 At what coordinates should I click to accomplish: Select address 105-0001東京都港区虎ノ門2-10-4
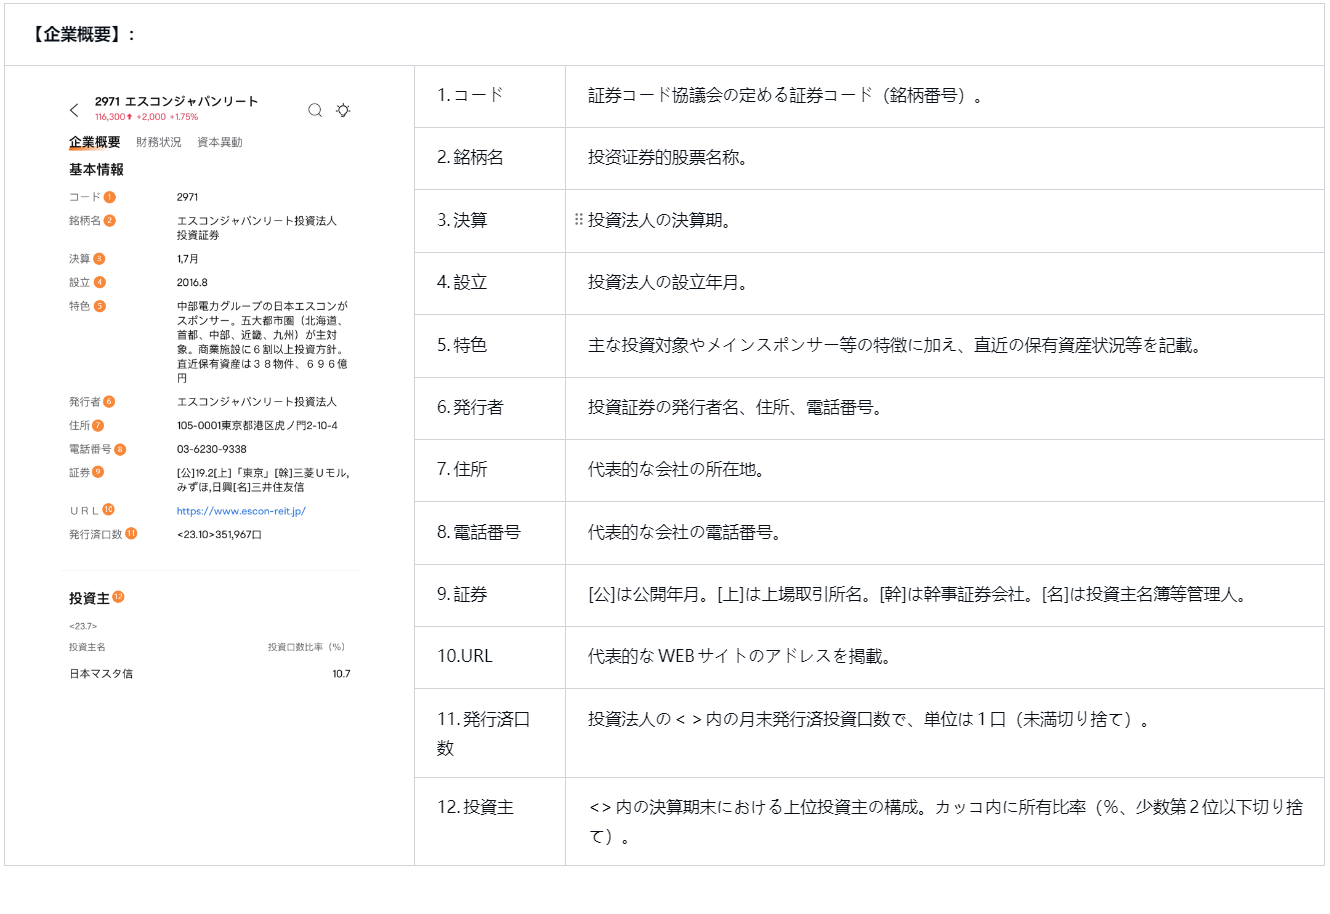pos(257,426)
